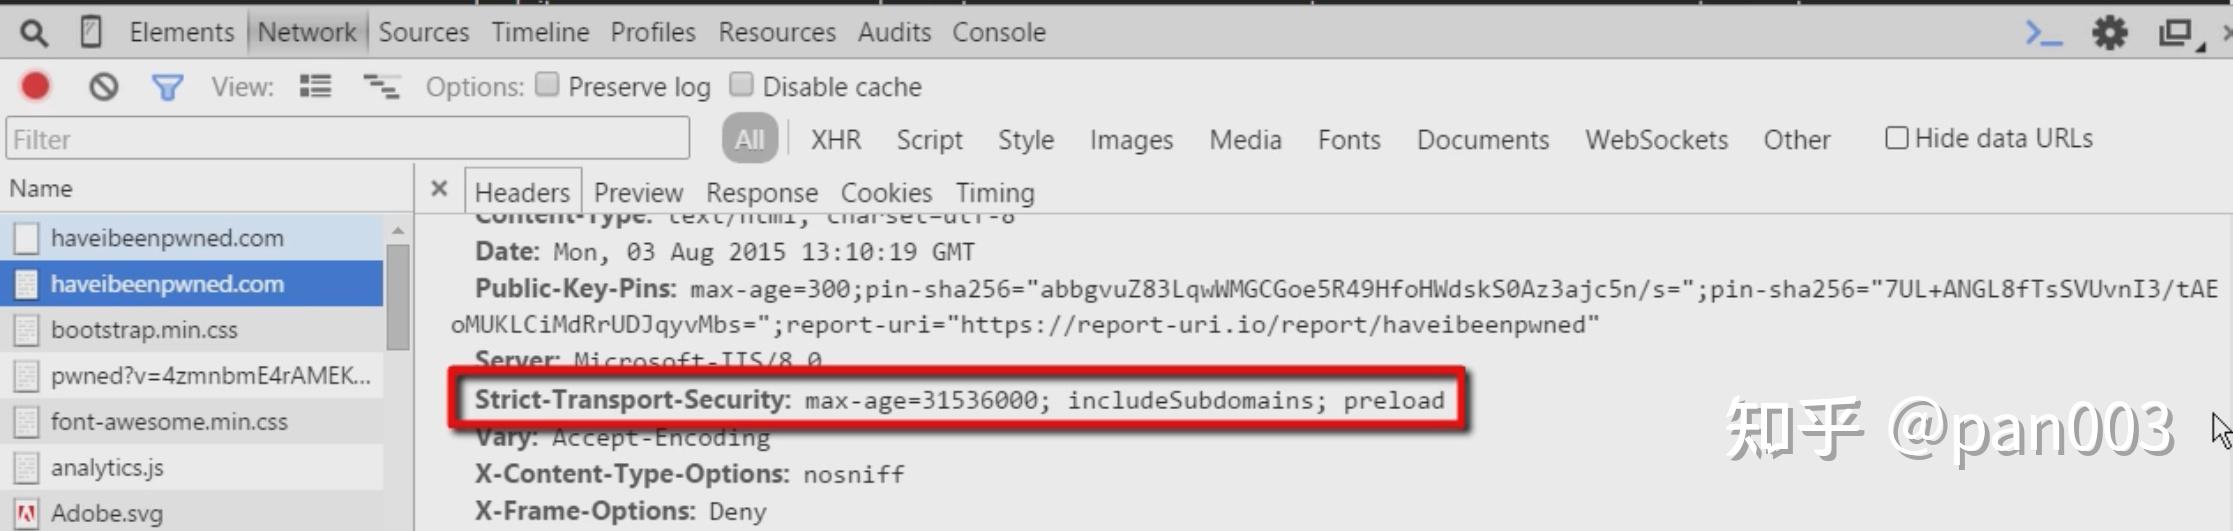
Task: Open the DevTools settings gear icon
Action: (2110, 33)
